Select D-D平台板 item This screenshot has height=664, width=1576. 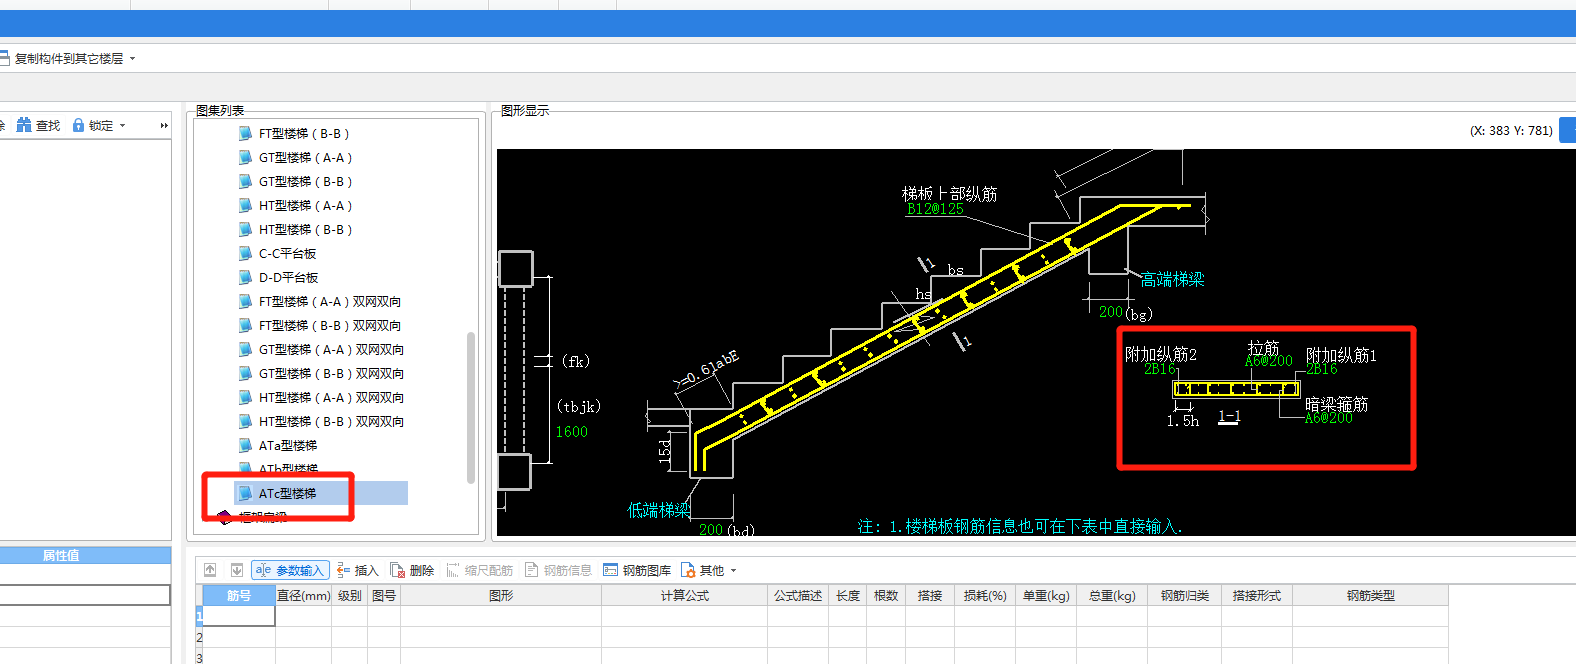pos(288,277)
